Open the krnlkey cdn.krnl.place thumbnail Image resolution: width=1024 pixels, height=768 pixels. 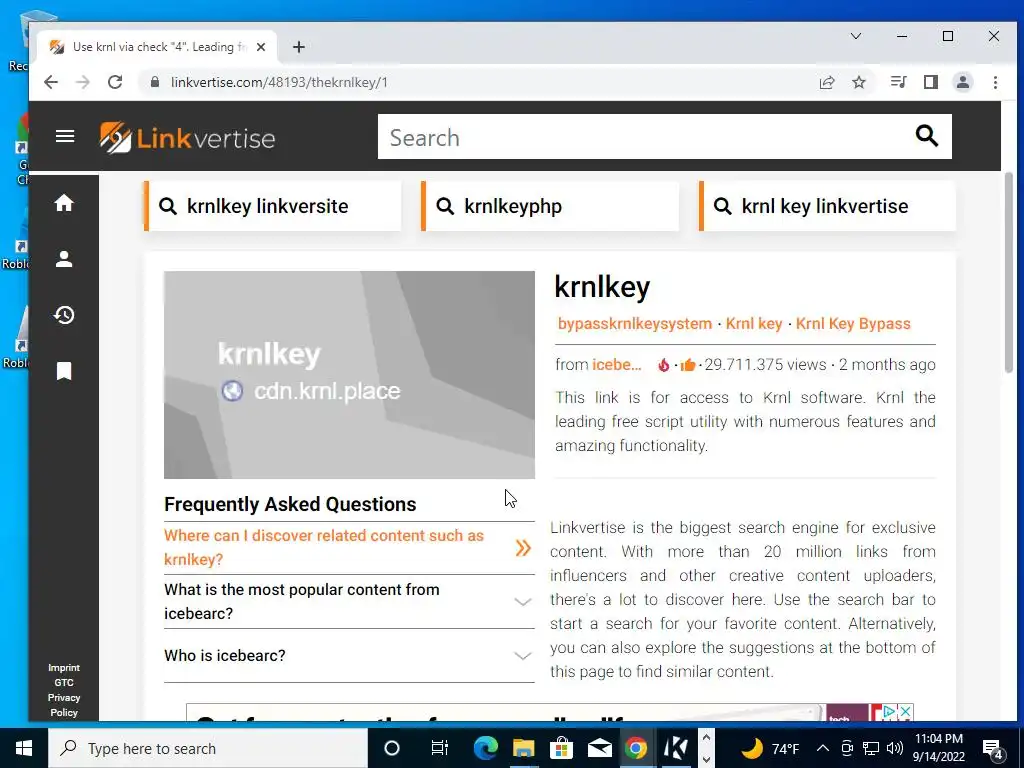coord(349,375)
